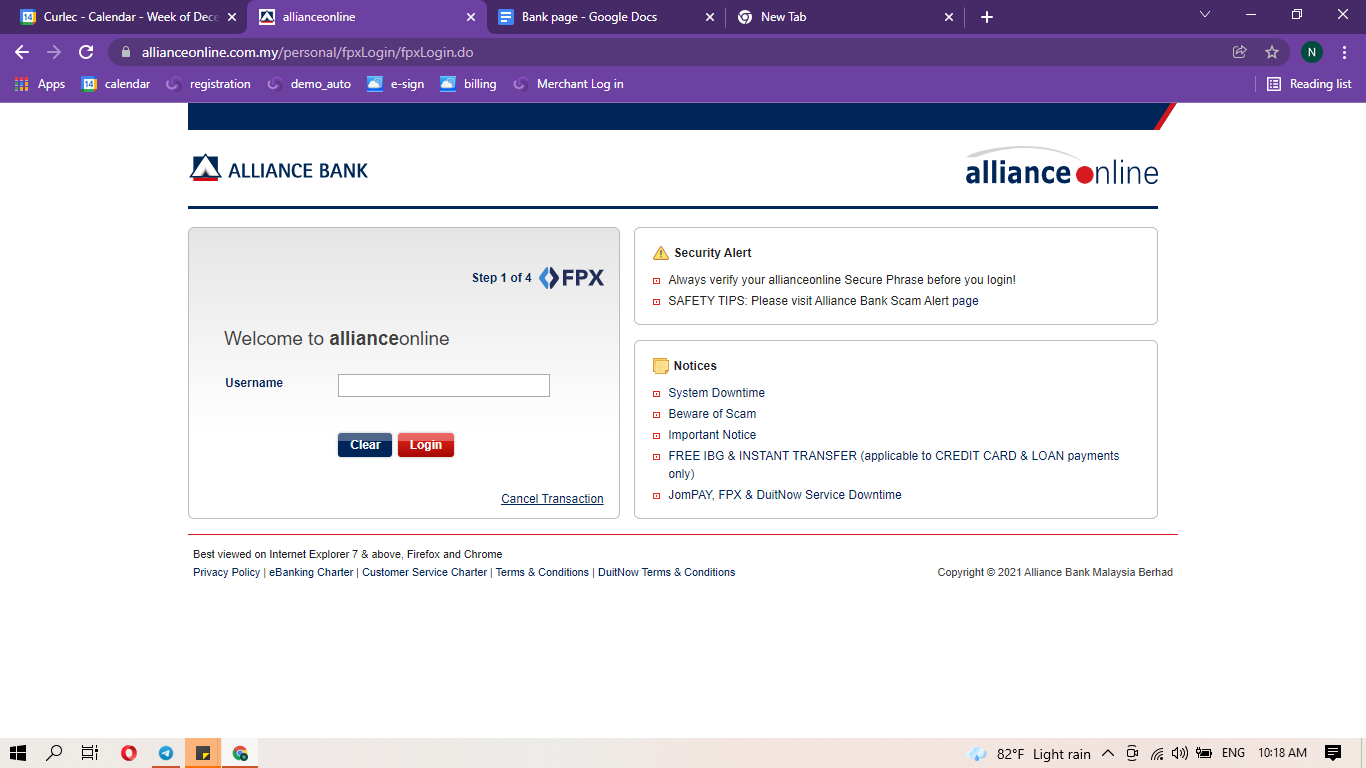This screenshot has height=768, width=1366.
Task: Open Task View on taskbar
Action: tap(90, 753)
